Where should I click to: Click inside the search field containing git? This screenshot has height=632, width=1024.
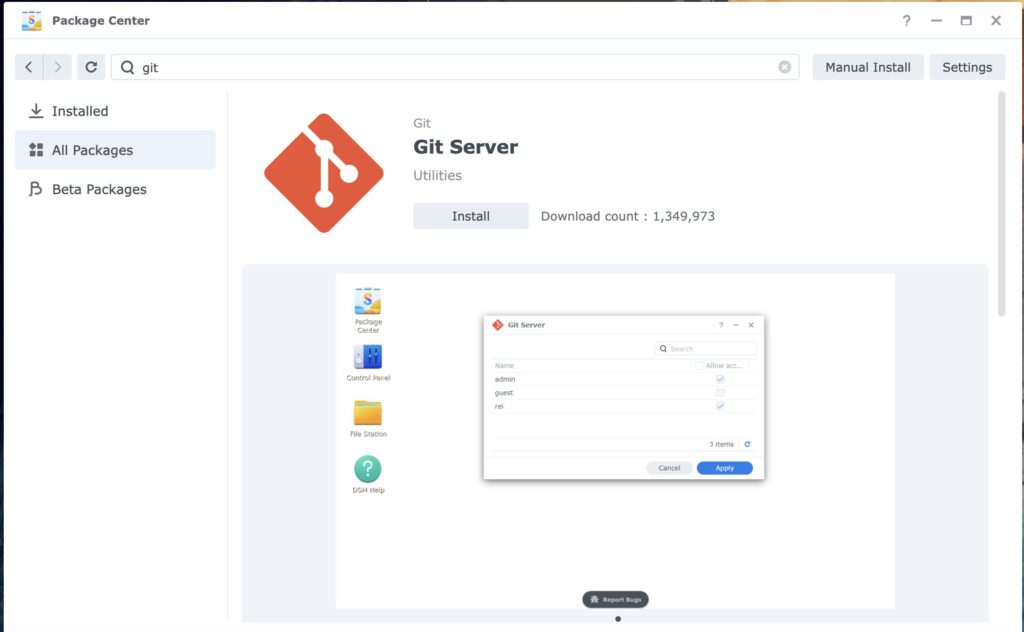[x=455, y=67]
